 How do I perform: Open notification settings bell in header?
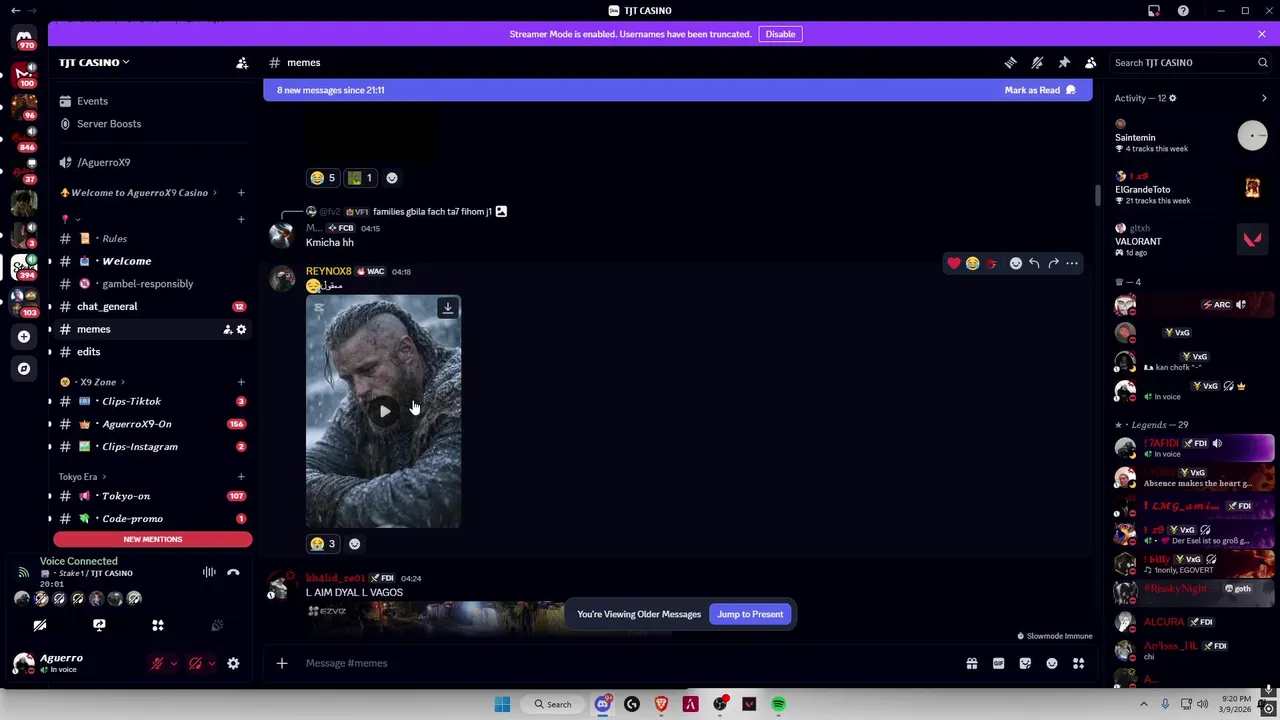[1037, 62]
